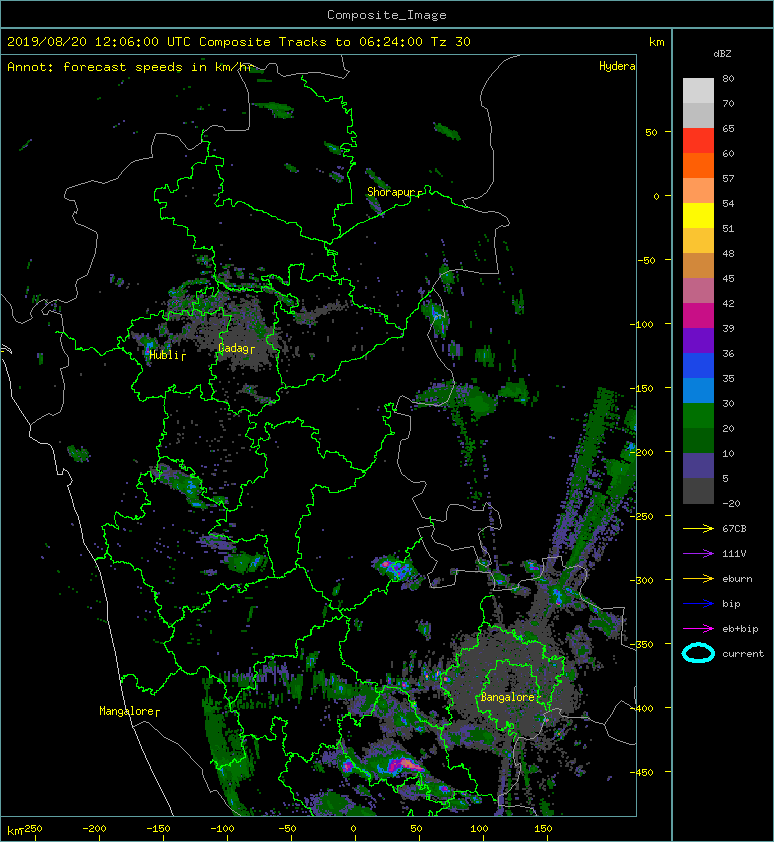The image size is (774, 842).
Task: Click the '111V' legend label
Action: (x=734, y=554)
